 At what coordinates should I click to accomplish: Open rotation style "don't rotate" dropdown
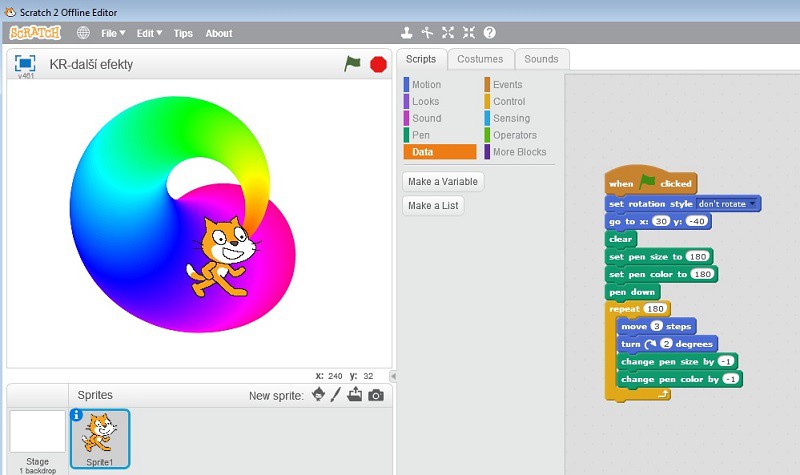click(x=727, y=204)
